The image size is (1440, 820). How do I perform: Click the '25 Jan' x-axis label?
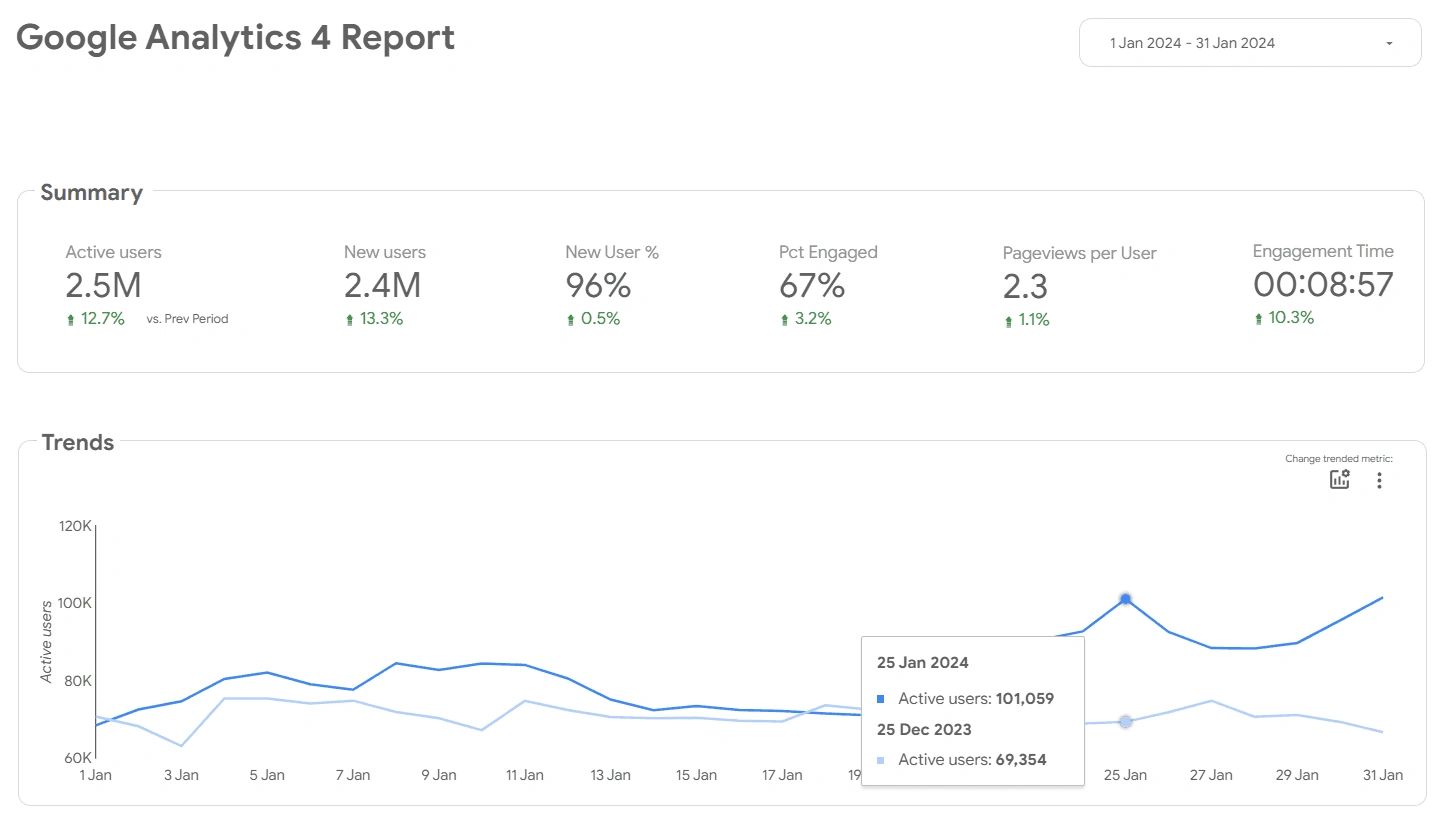(x=1125, y=775)
